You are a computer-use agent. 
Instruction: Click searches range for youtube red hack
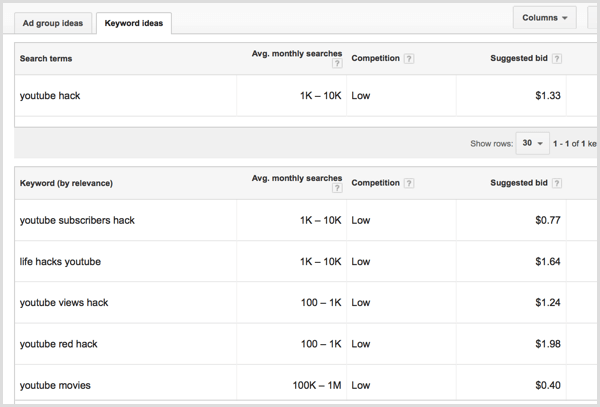(x=321, y=344)
